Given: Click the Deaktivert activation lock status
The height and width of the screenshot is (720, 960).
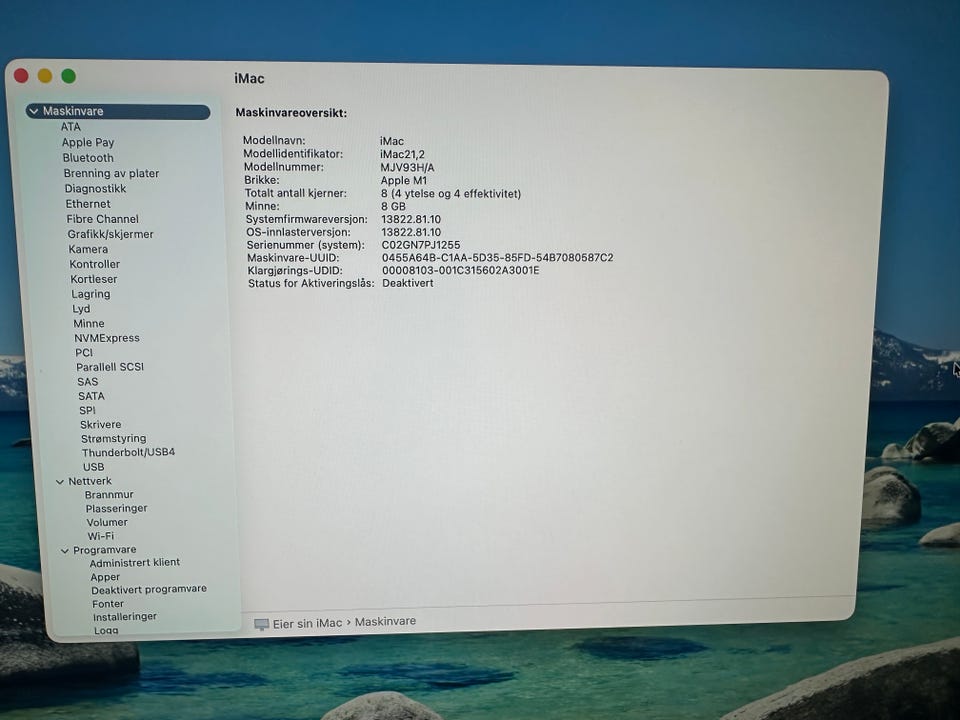Looking at the screenshot, I should 408,283.
